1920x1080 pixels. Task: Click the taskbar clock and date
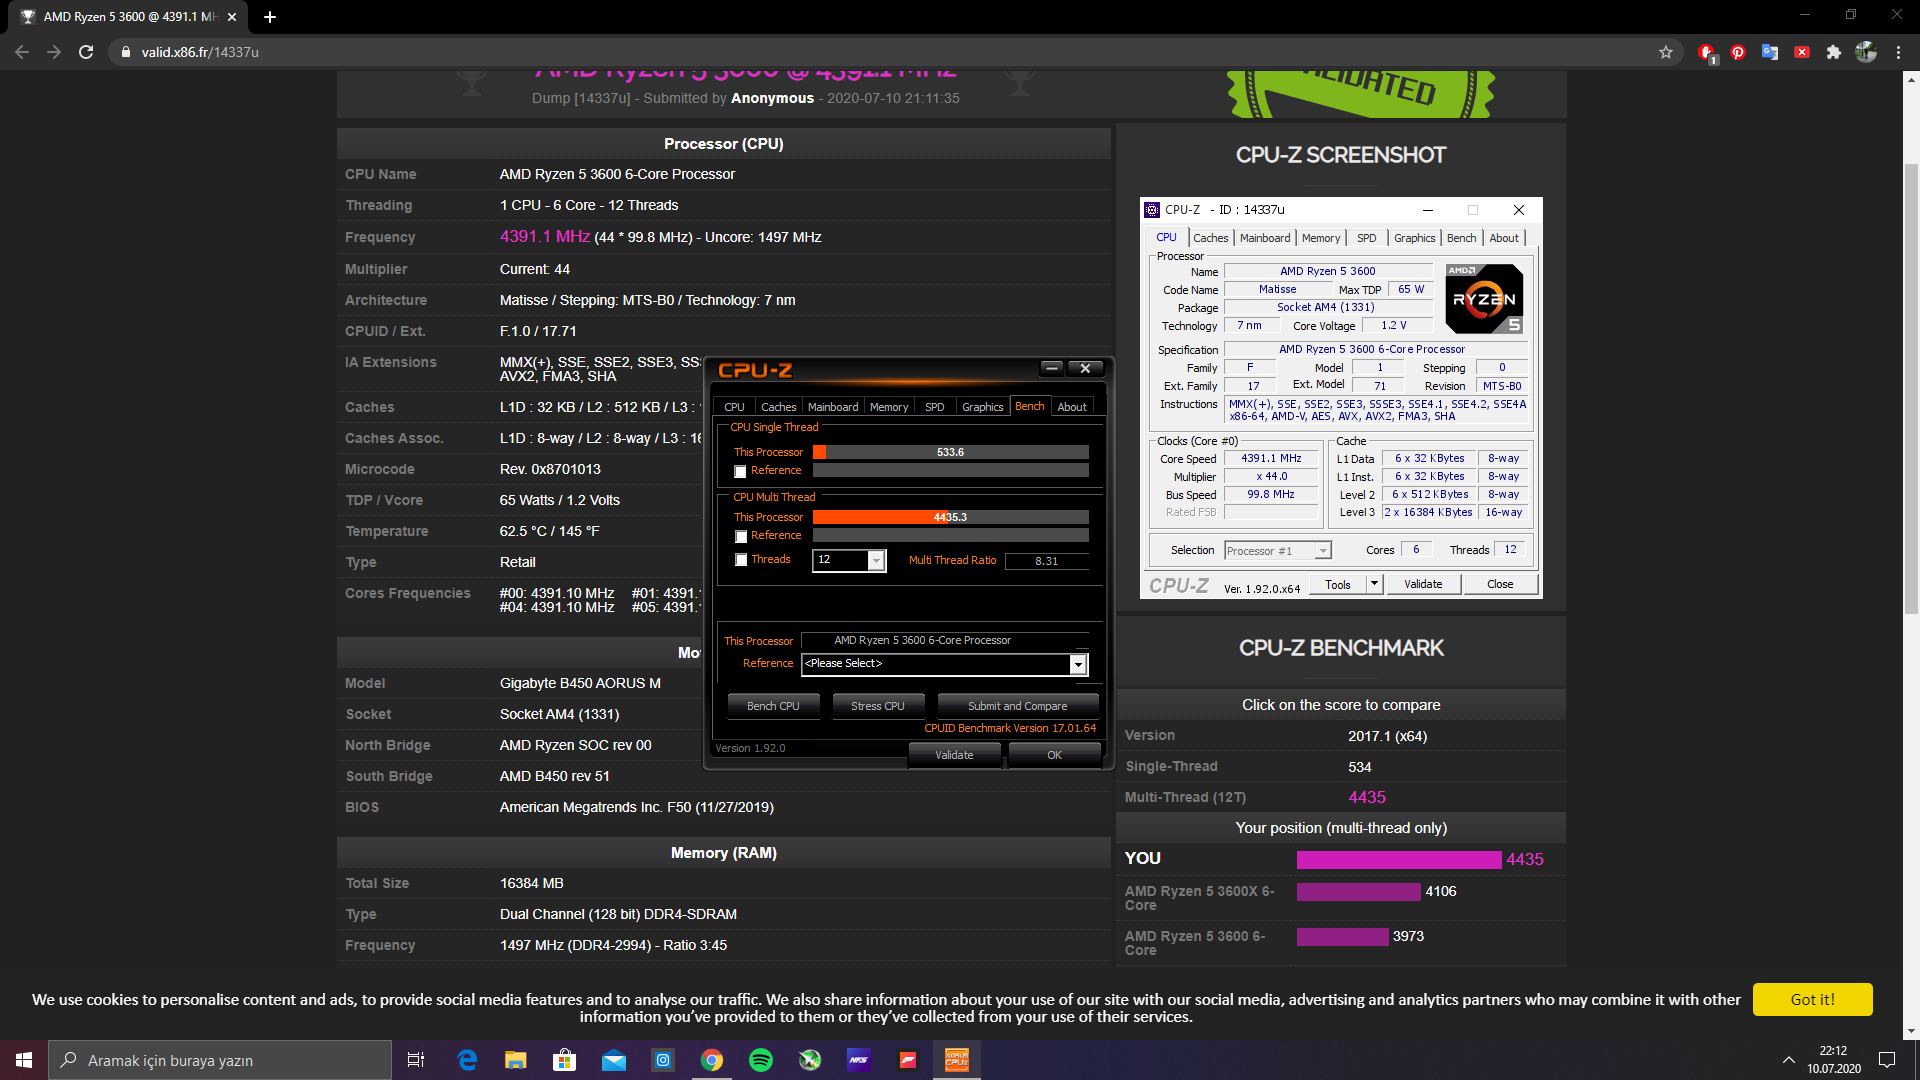coord(1833,1060)
